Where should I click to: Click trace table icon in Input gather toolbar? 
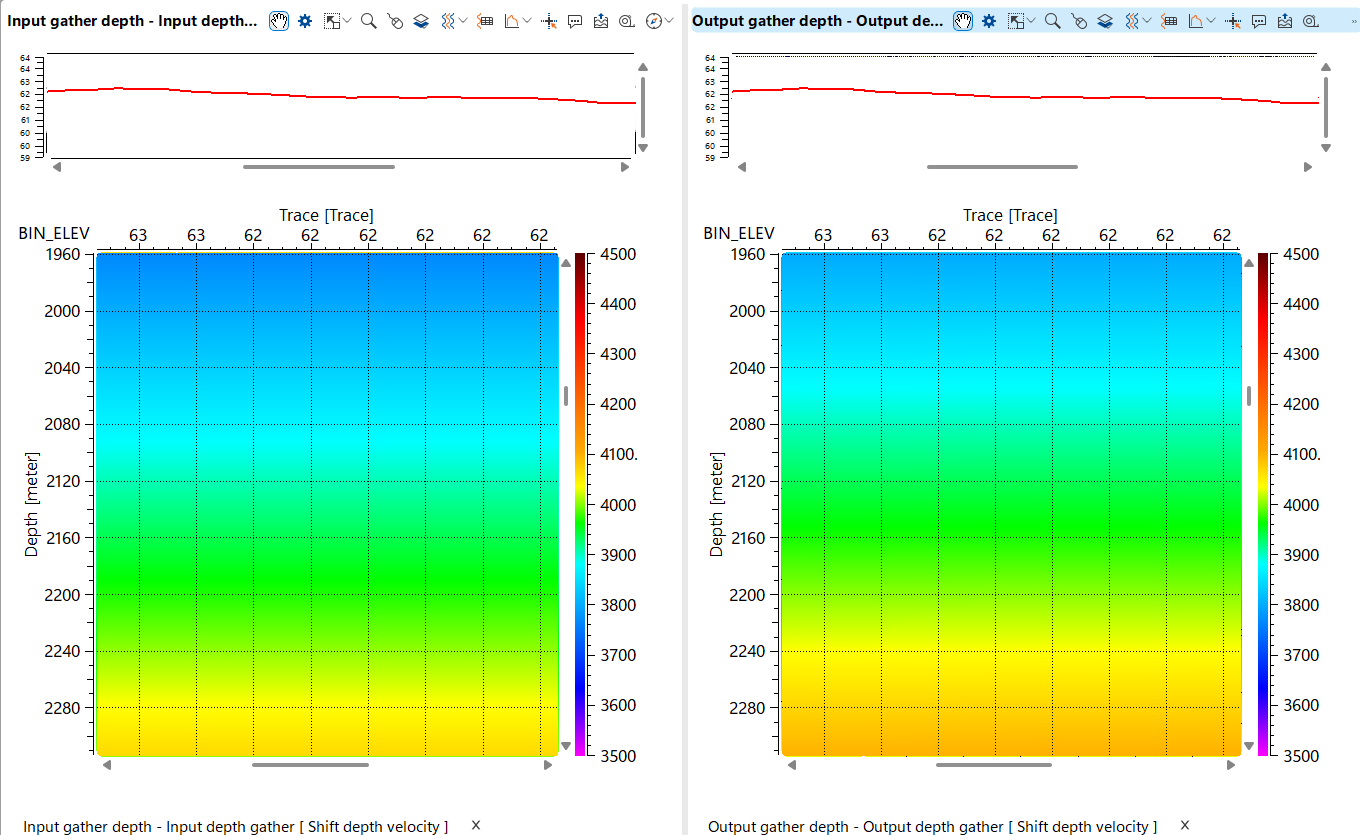(486, 21)
